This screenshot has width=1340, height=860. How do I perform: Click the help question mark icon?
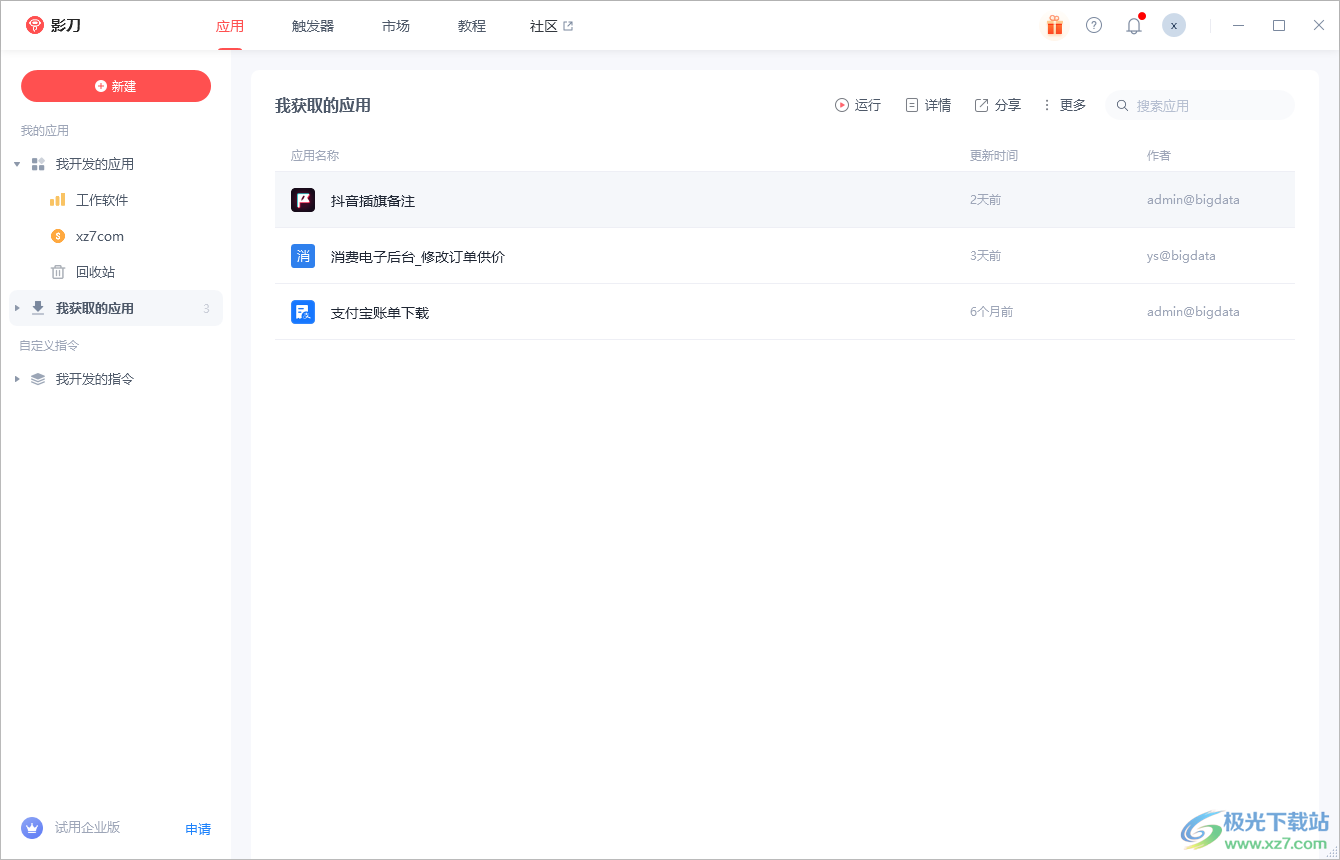coord(1093,25)
